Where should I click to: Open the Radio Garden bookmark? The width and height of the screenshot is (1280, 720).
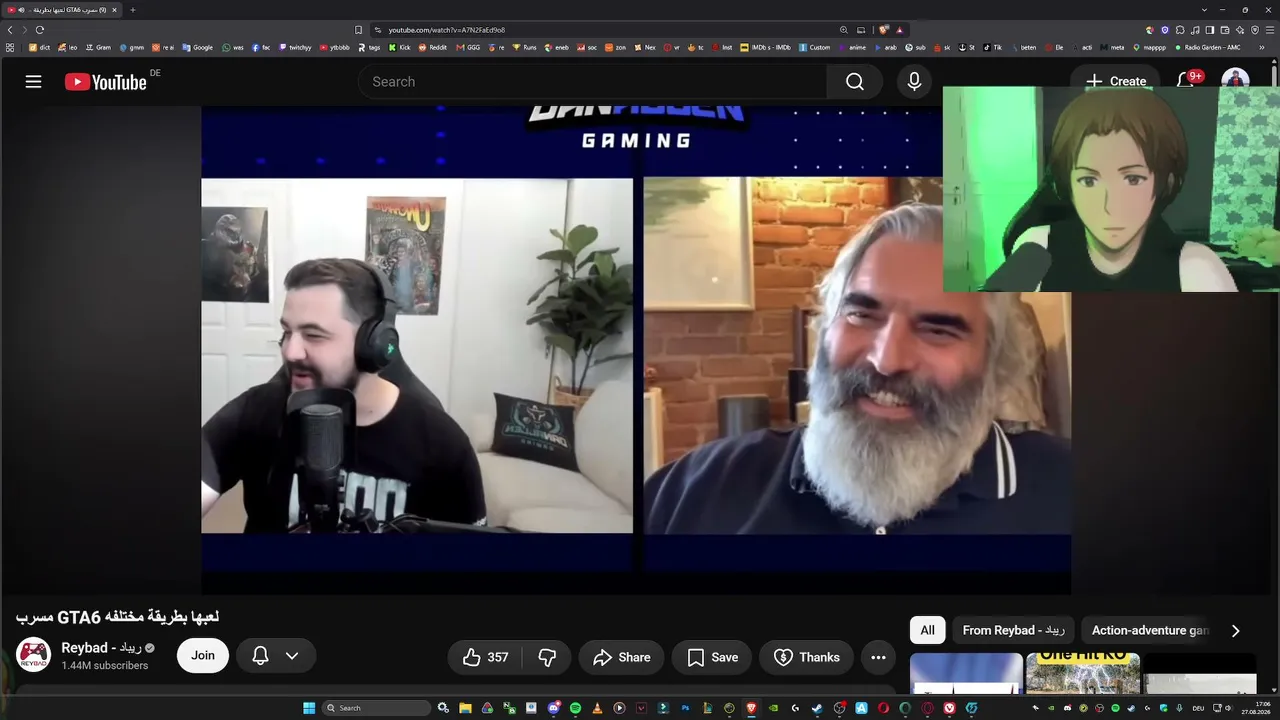(1207, 47)
